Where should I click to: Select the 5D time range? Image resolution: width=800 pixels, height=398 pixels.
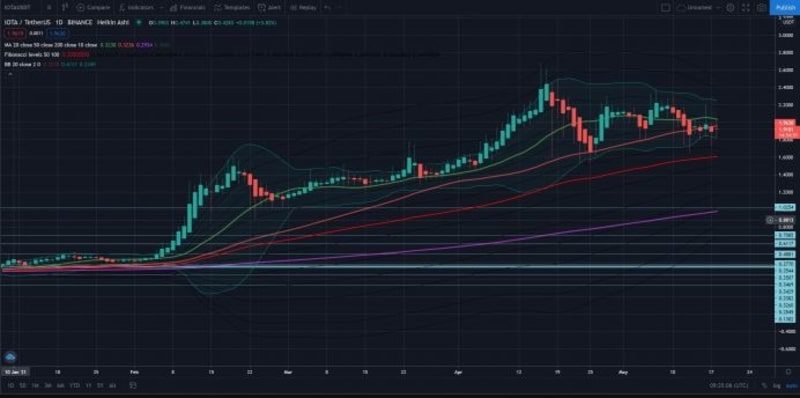click(24, 386)
